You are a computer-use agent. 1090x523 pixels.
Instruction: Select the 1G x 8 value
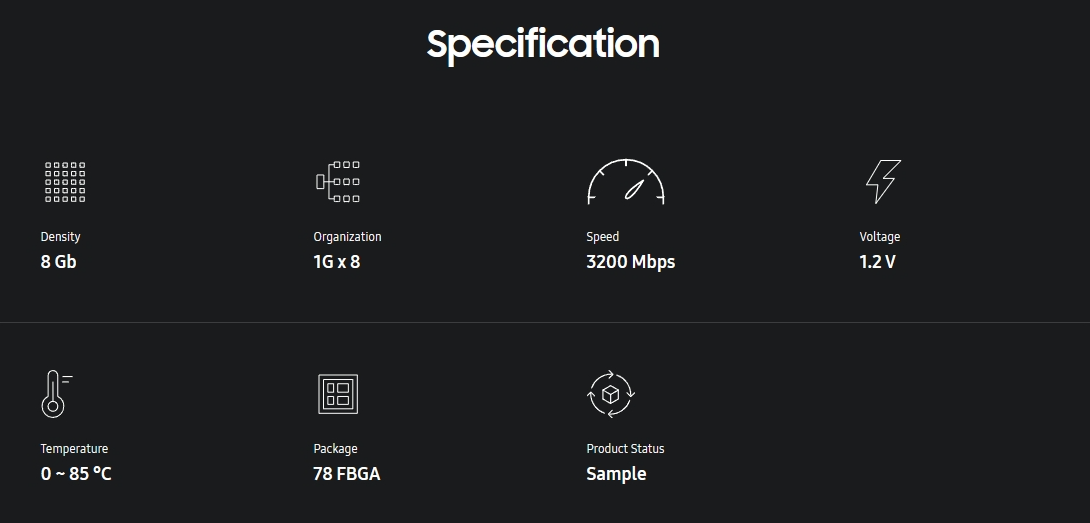tap(336, 262)
